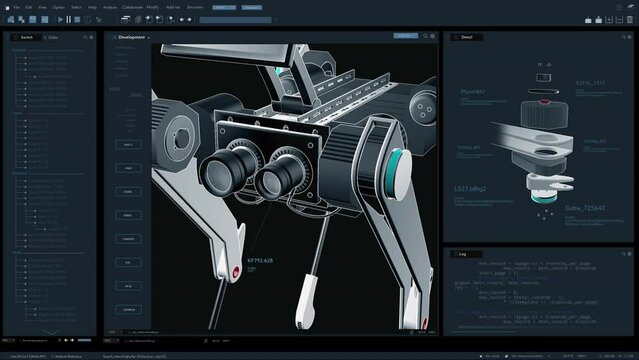Click the fourth outlined button in Development sidebar
Screen dimensions: 639x360
tap(128, 215)
